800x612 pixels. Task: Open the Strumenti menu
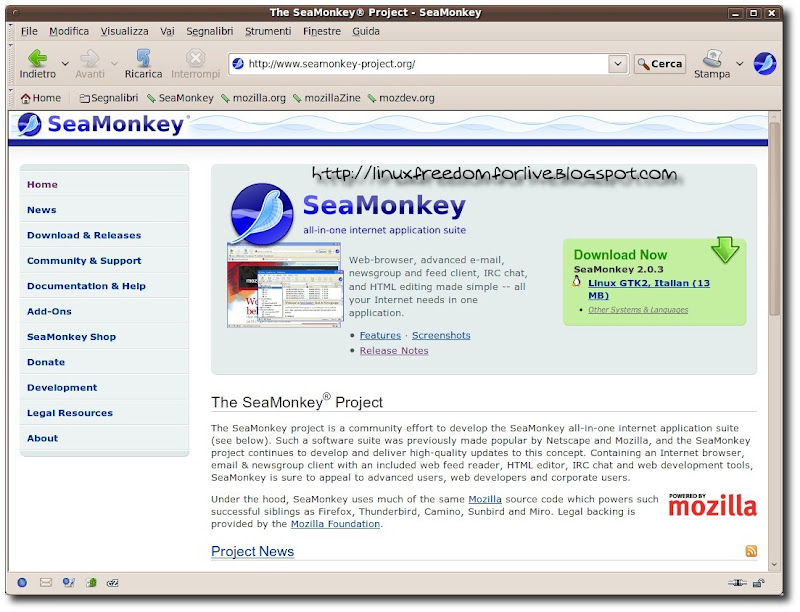click(x=268, y=31)
